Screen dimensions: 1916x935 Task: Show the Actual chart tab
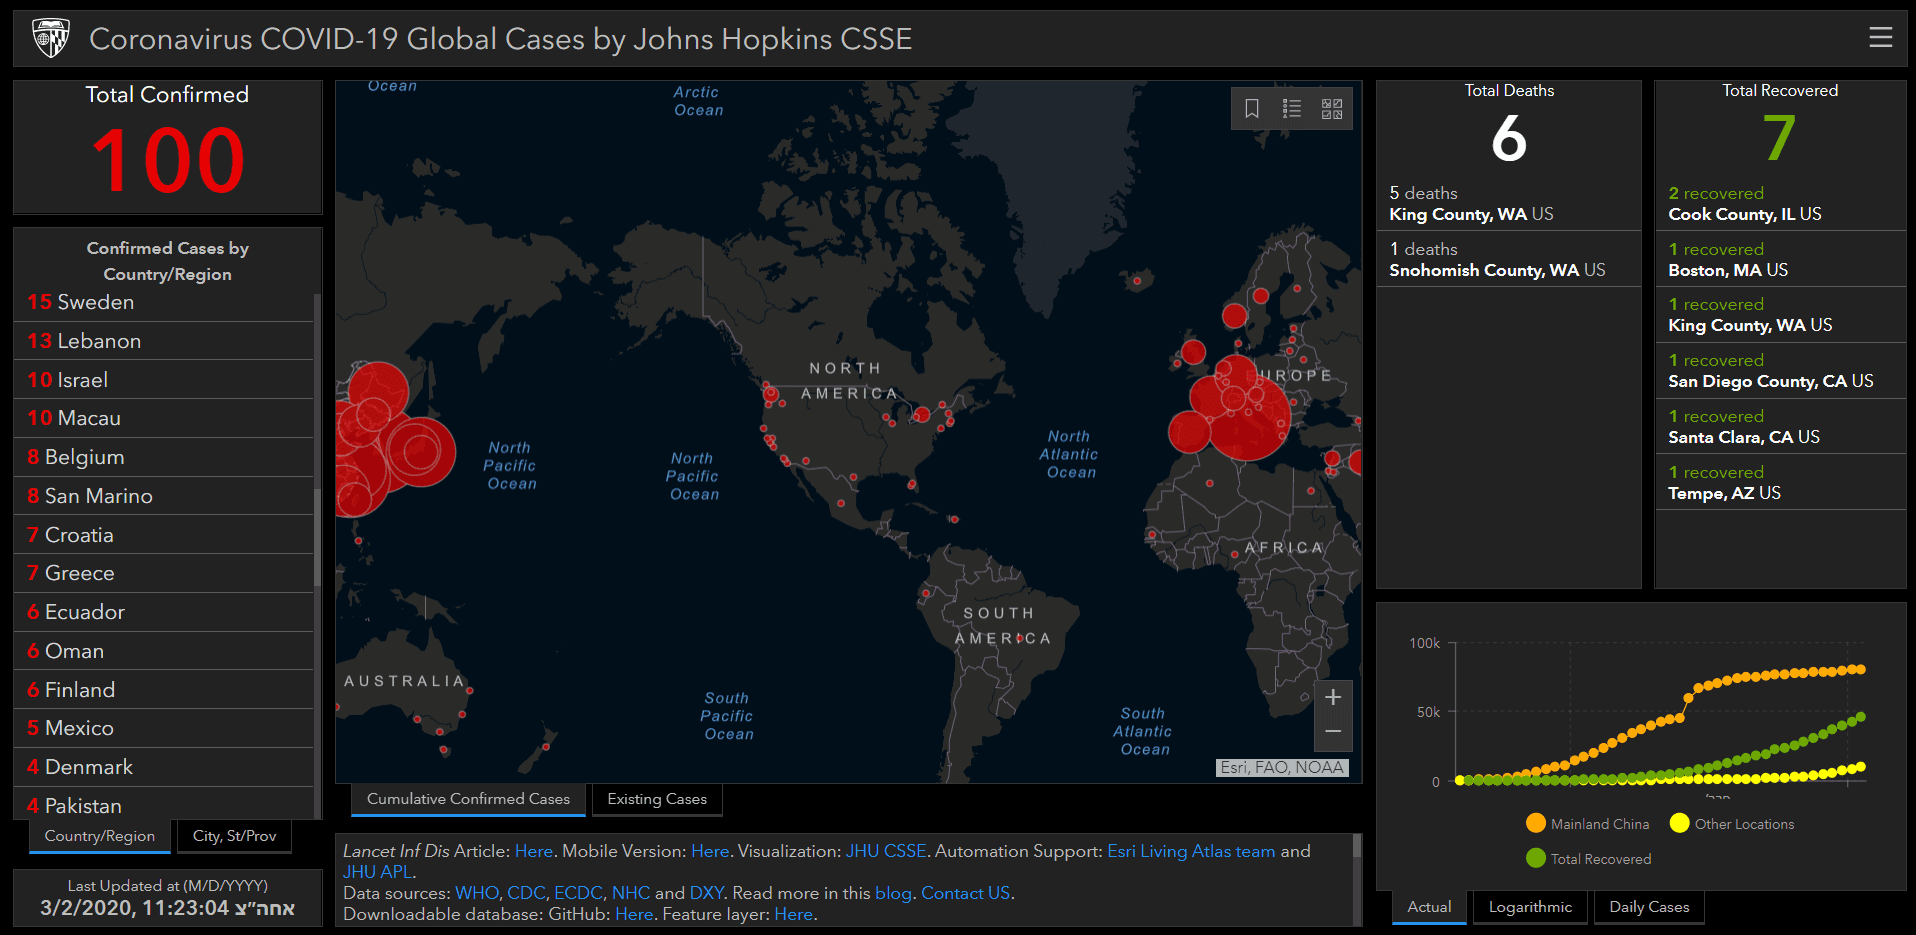(1429, 907)
